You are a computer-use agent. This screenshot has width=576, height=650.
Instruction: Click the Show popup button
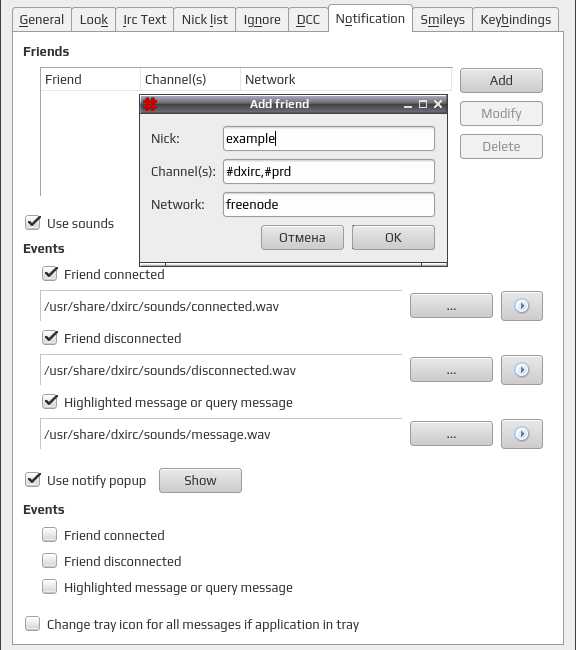[x=200, y=480]
